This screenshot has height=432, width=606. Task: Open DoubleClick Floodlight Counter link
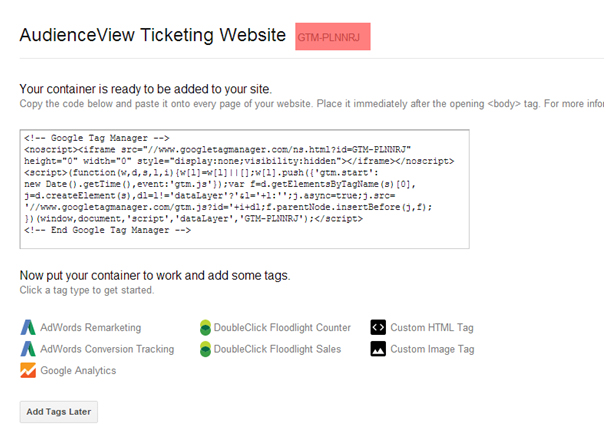pyautogui.click(x=282, y=328)
